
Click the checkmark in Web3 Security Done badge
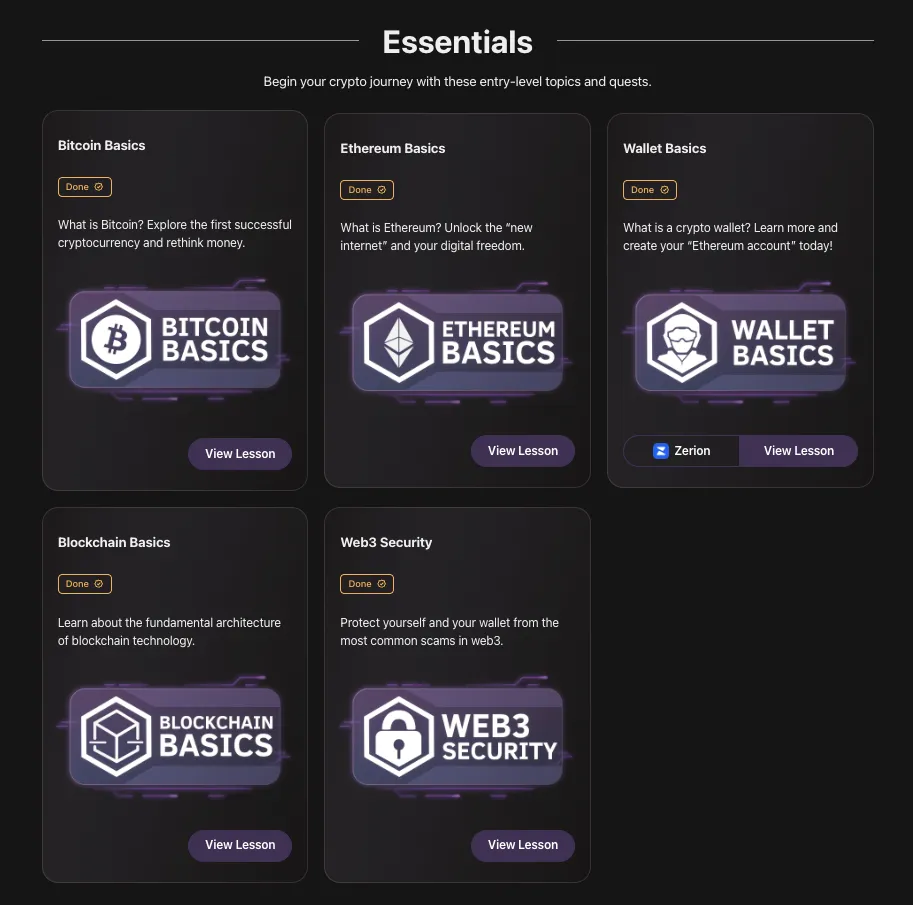(x=381, y=584)
